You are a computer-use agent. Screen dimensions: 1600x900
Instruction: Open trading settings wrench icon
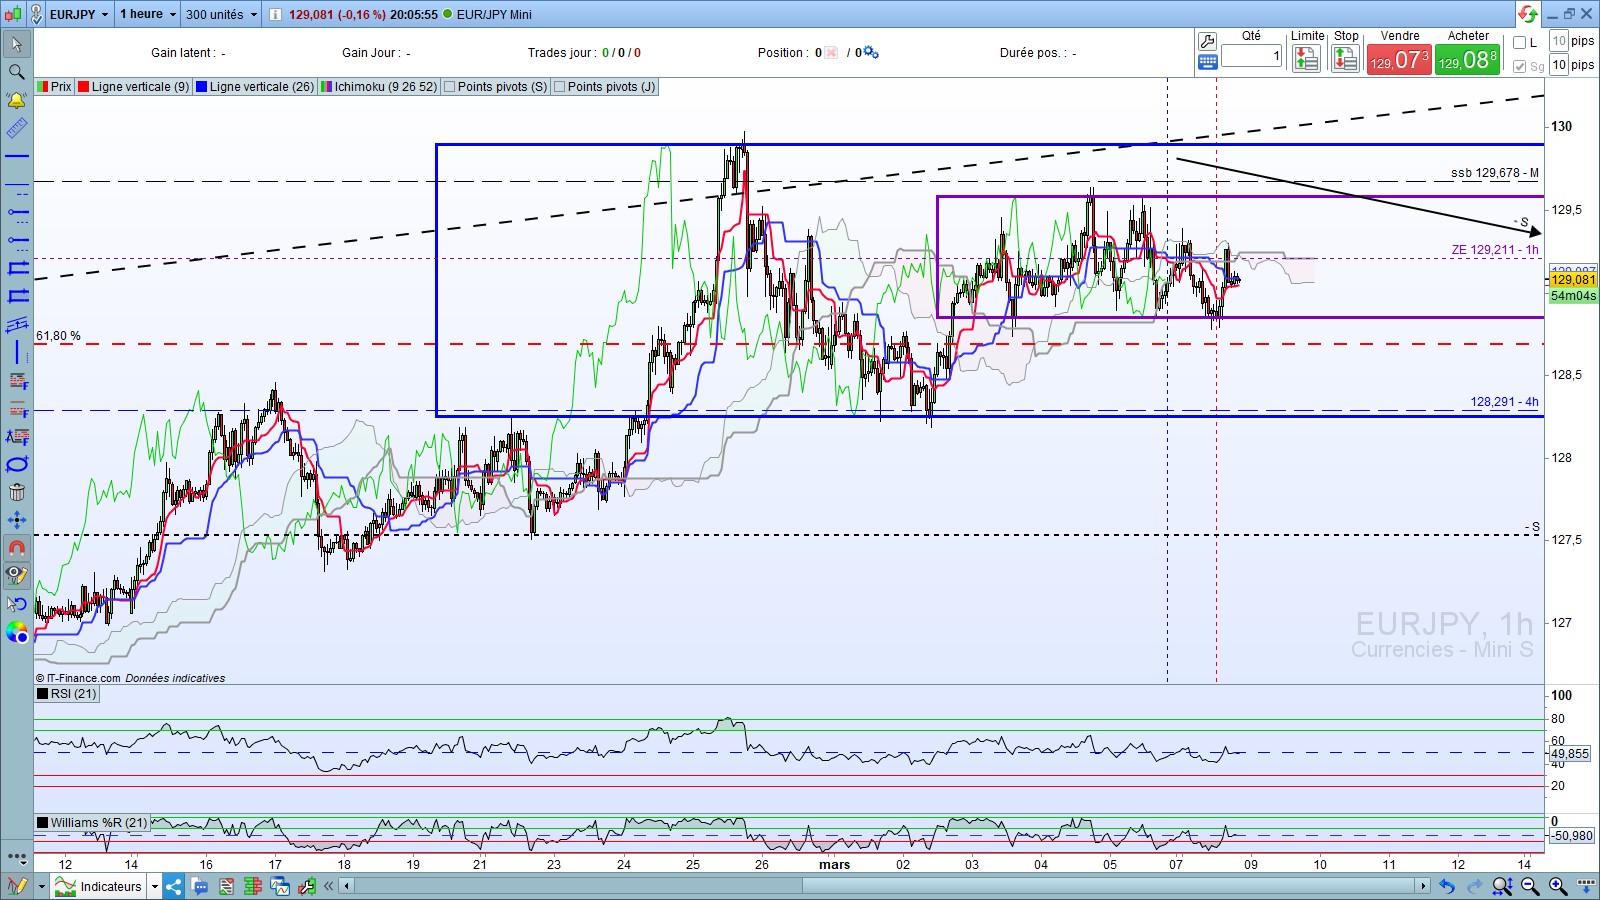point(1207,41)
